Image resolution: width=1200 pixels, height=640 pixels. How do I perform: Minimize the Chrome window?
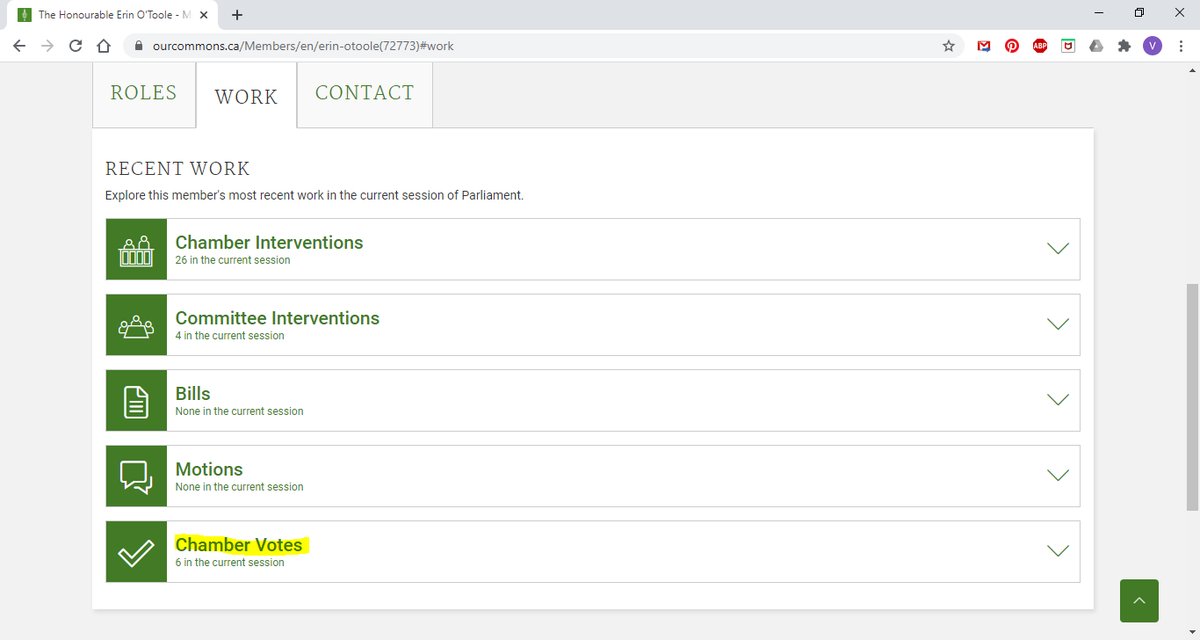(x=1098, y=14)
